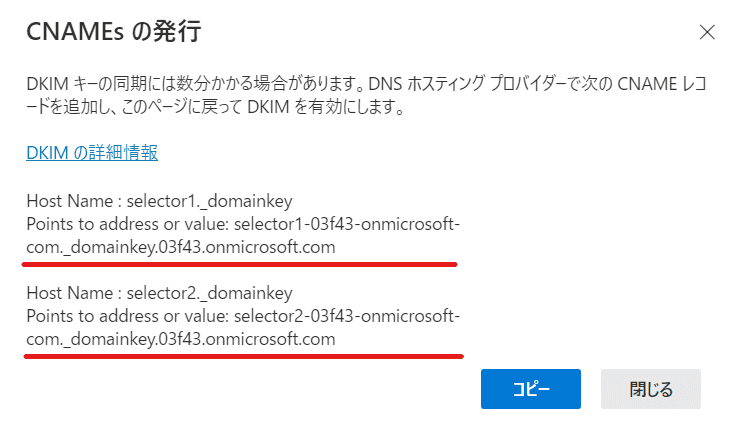735x425 pixels.
Task: Click the CNAMEs の発行 dialog title
Action: [x=113, y=32]
